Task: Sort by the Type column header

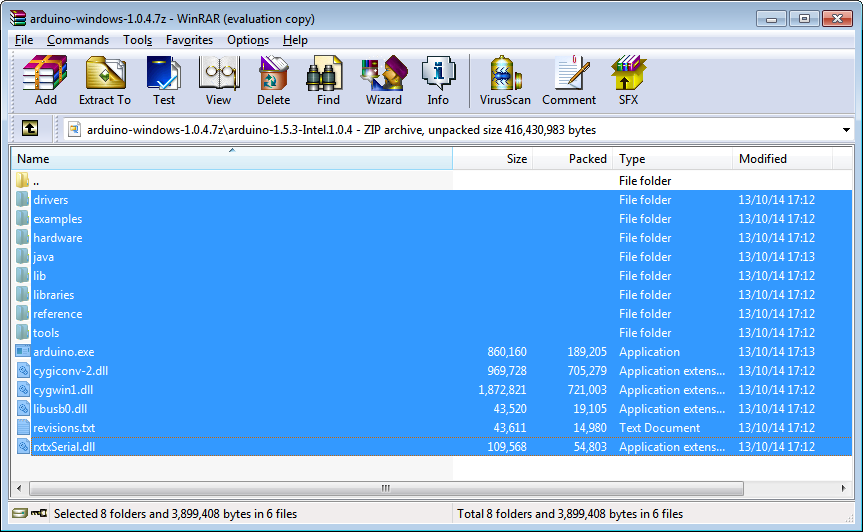Action: [x=672, y=158]
